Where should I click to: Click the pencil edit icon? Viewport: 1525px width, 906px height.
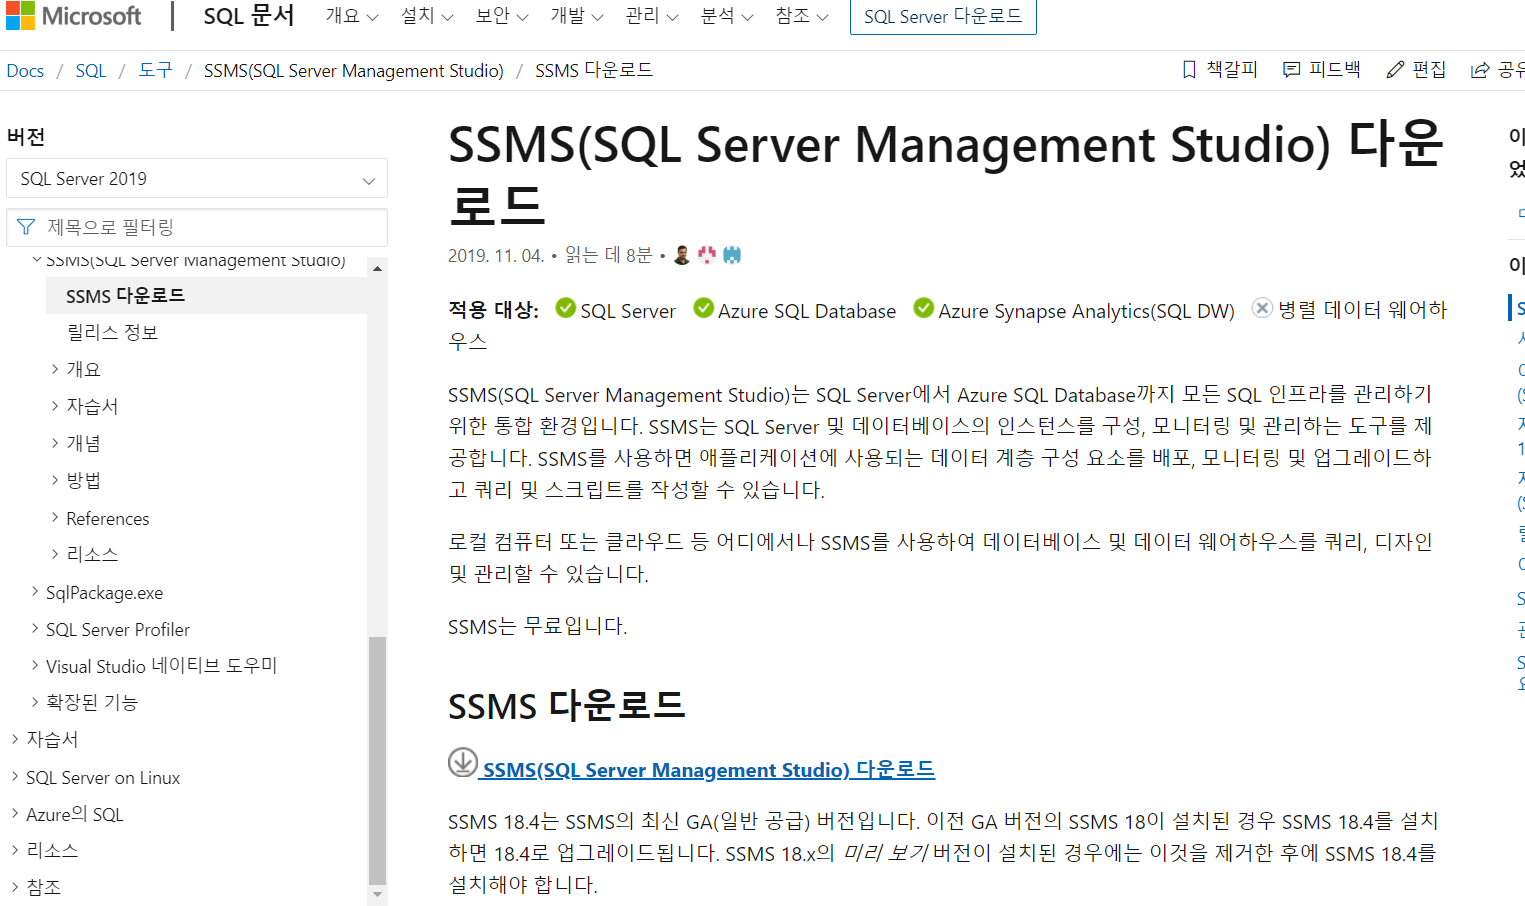pyautogui.click(x=1395, y=70)
